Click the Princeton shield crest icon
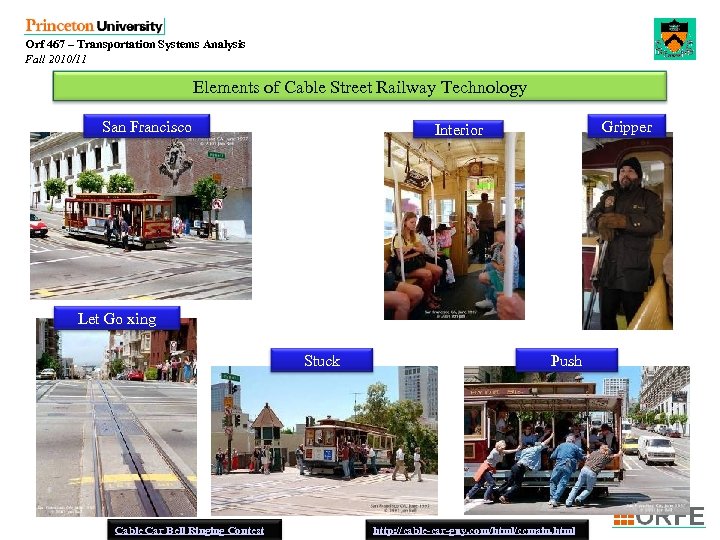The height and width of the screenshot is (540, 720). click(x=675, y=39)
